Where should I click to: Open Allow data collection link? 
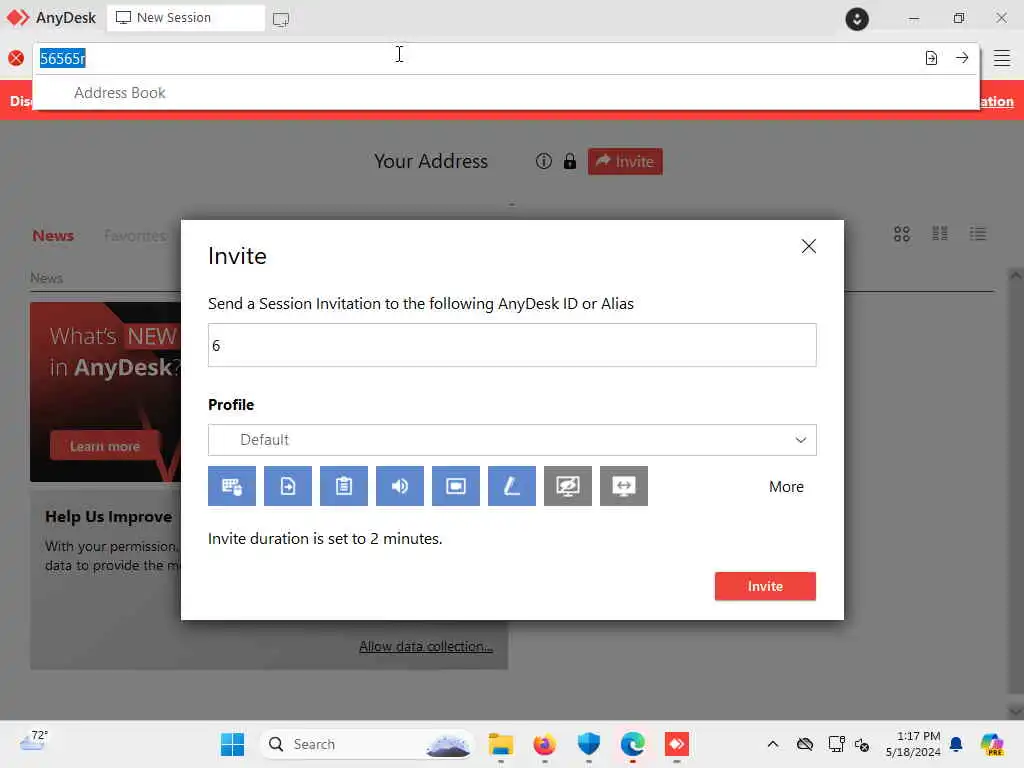[426, 647]
